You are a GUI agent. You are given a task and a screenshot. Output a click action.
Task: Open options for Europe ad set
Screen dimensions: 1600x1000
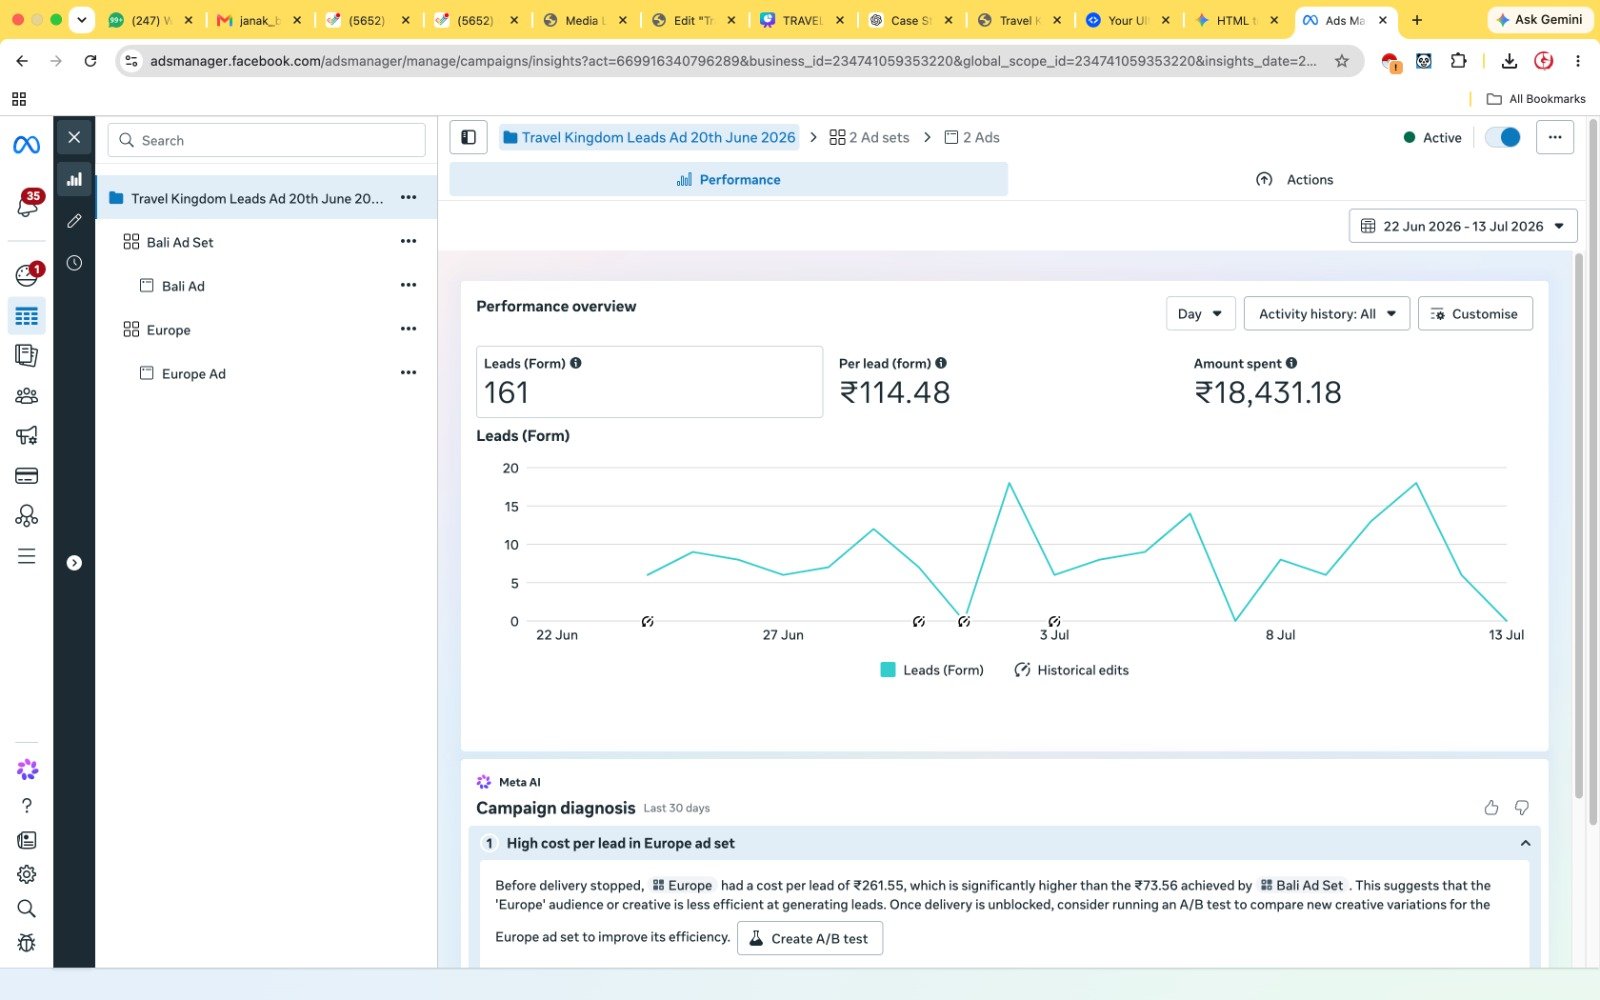coord(408,329)
